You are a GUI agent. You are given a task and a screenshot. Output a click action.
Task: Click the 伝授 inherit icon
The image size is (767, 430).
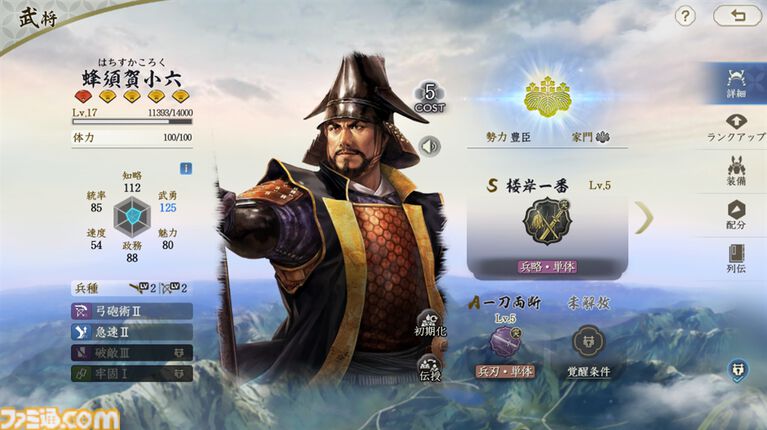[430, 368]
